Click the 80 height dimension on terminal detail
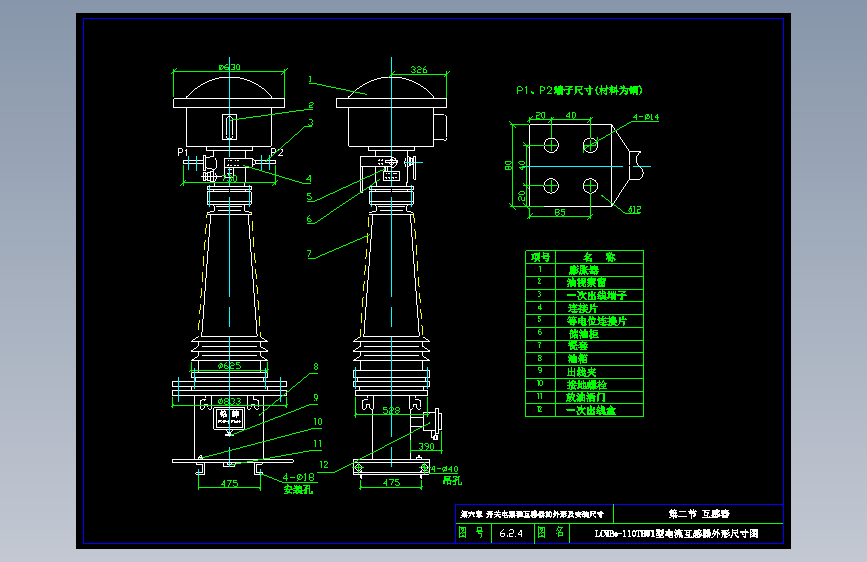 [x=508, y=165]
